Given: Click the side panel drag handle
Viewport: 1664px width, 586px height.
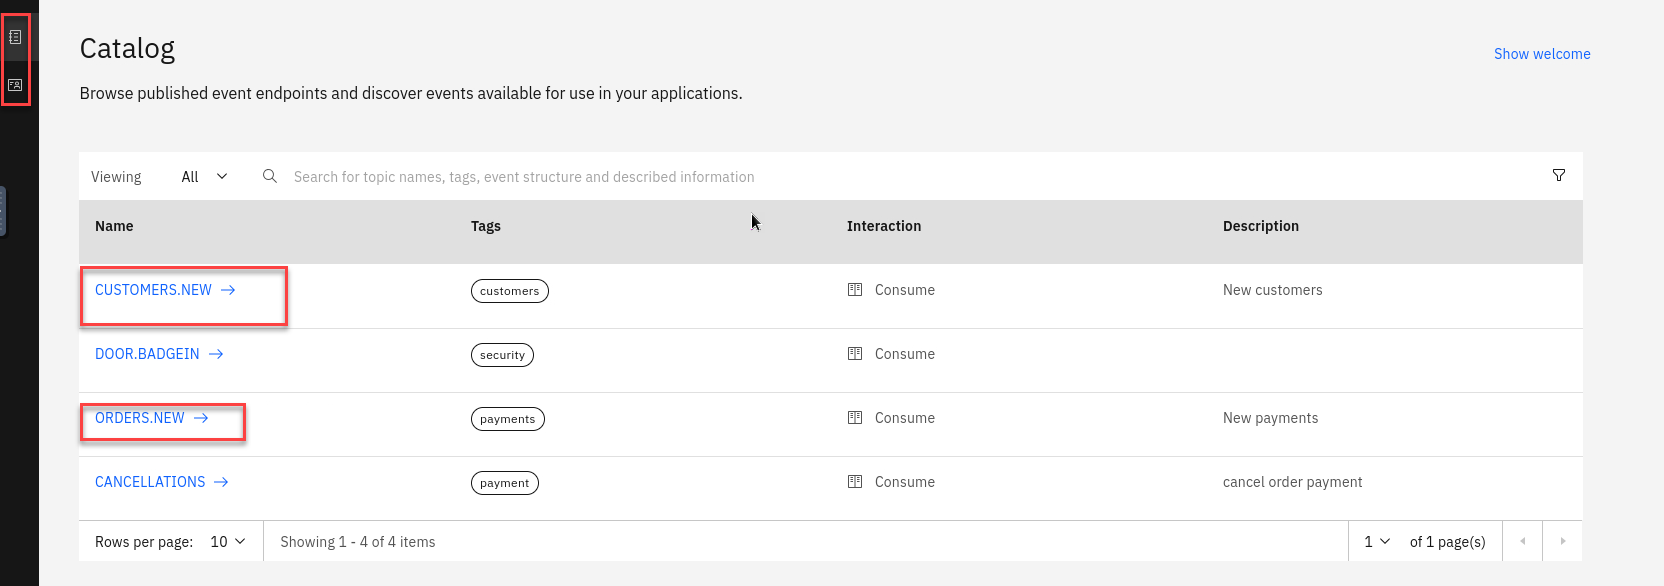Looking at the screenshot, I should coord(3,211).
